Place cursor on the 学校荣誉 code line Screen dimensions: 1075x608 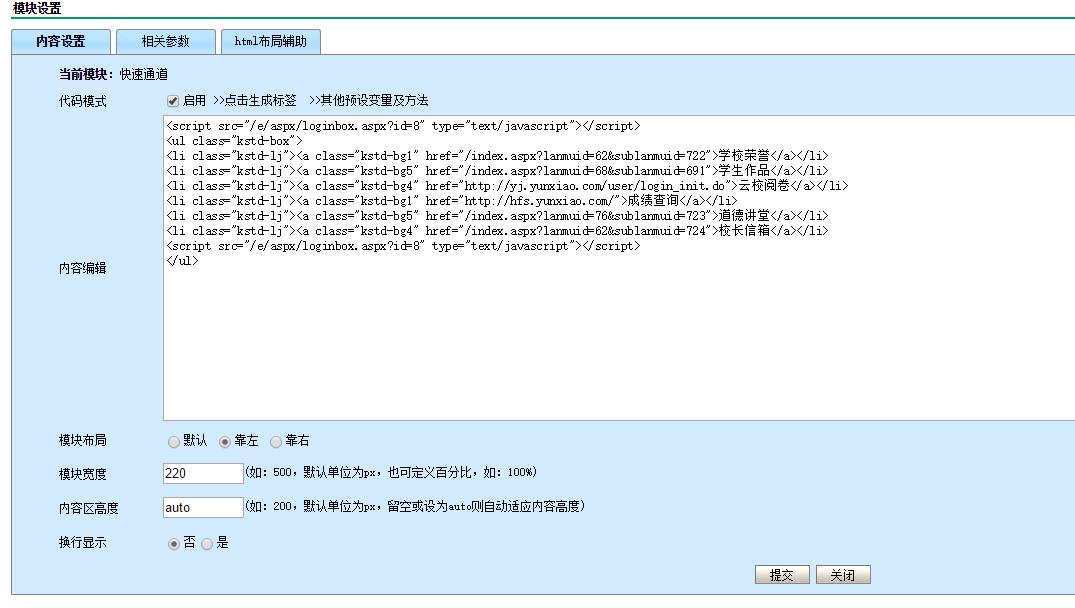click(x=497, y=156)
